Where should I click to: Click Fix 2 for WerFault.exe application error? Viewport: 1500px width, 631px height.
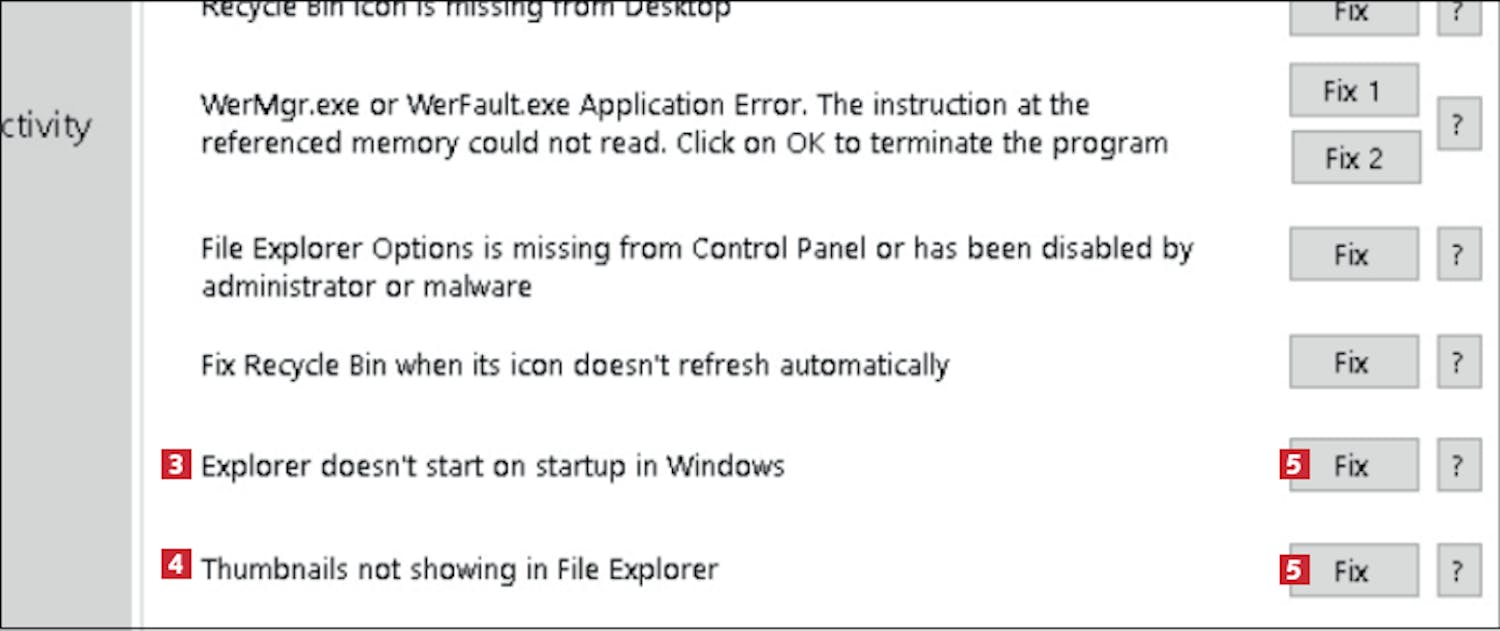pos(1355,158)
